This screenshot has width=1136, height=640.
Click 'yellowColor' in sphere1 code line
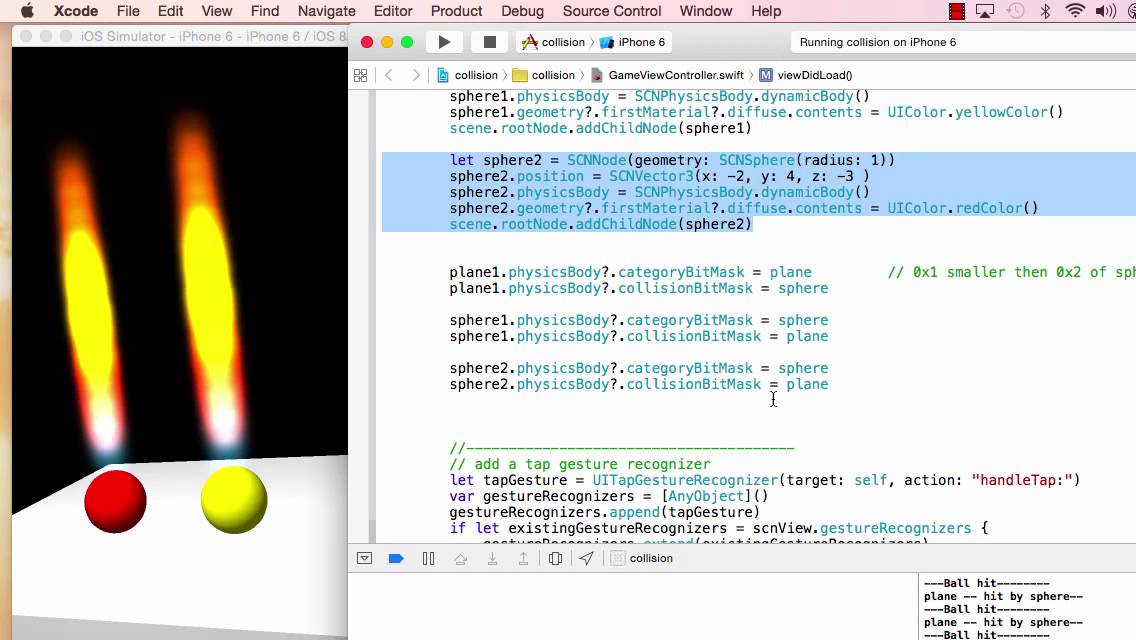pyautogui.click(x=1001, y=112)
